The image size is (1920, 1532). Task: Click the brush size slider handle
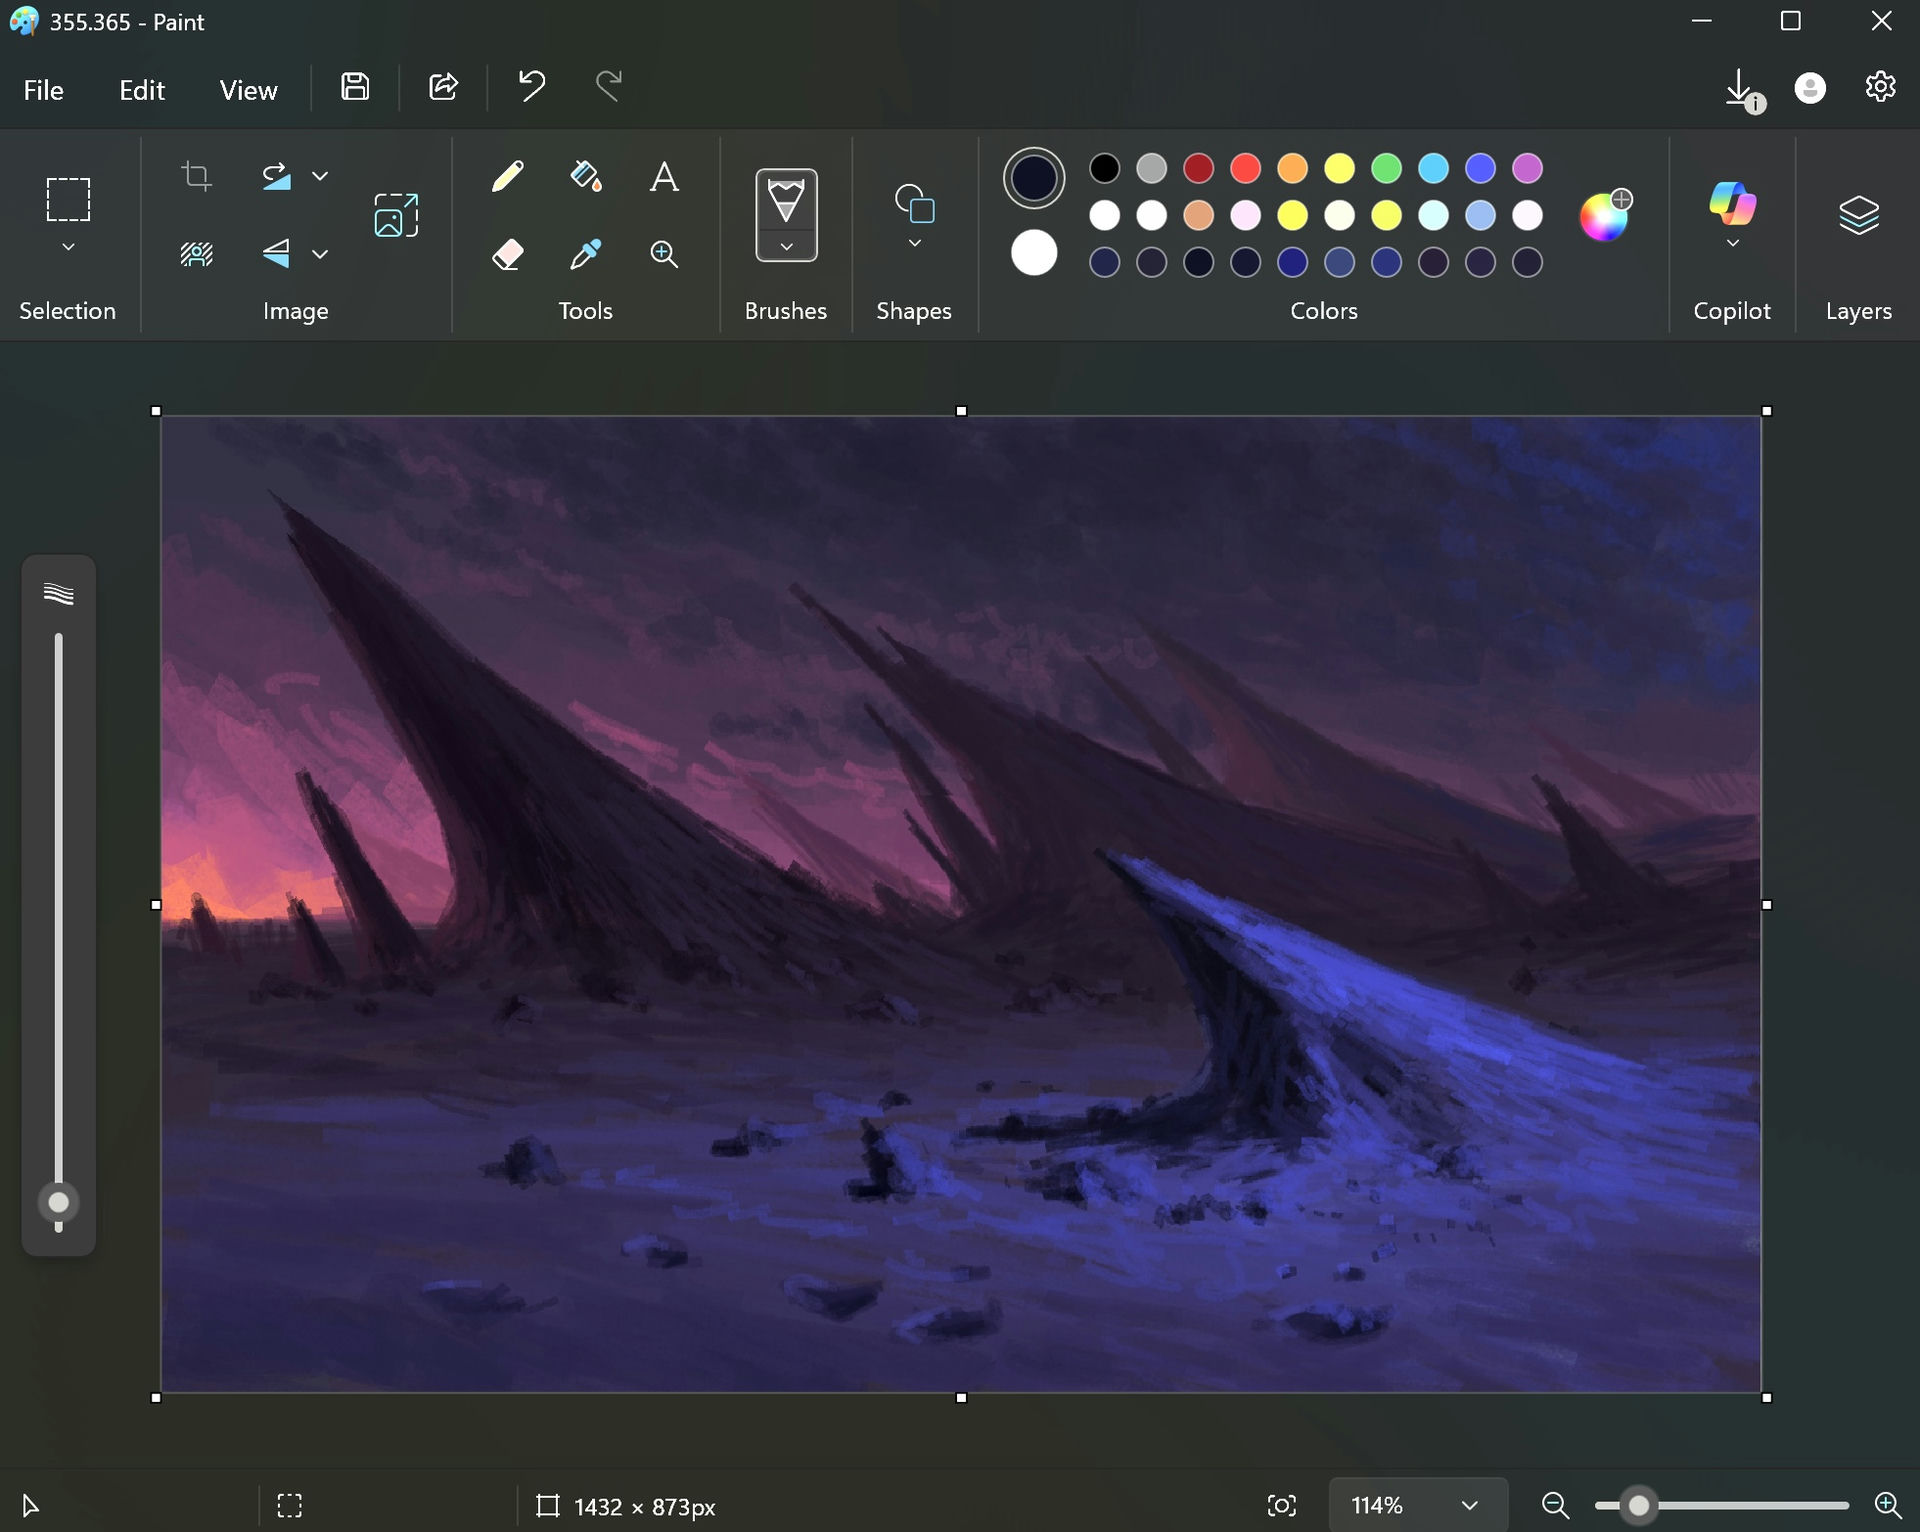click(59, 1202)
